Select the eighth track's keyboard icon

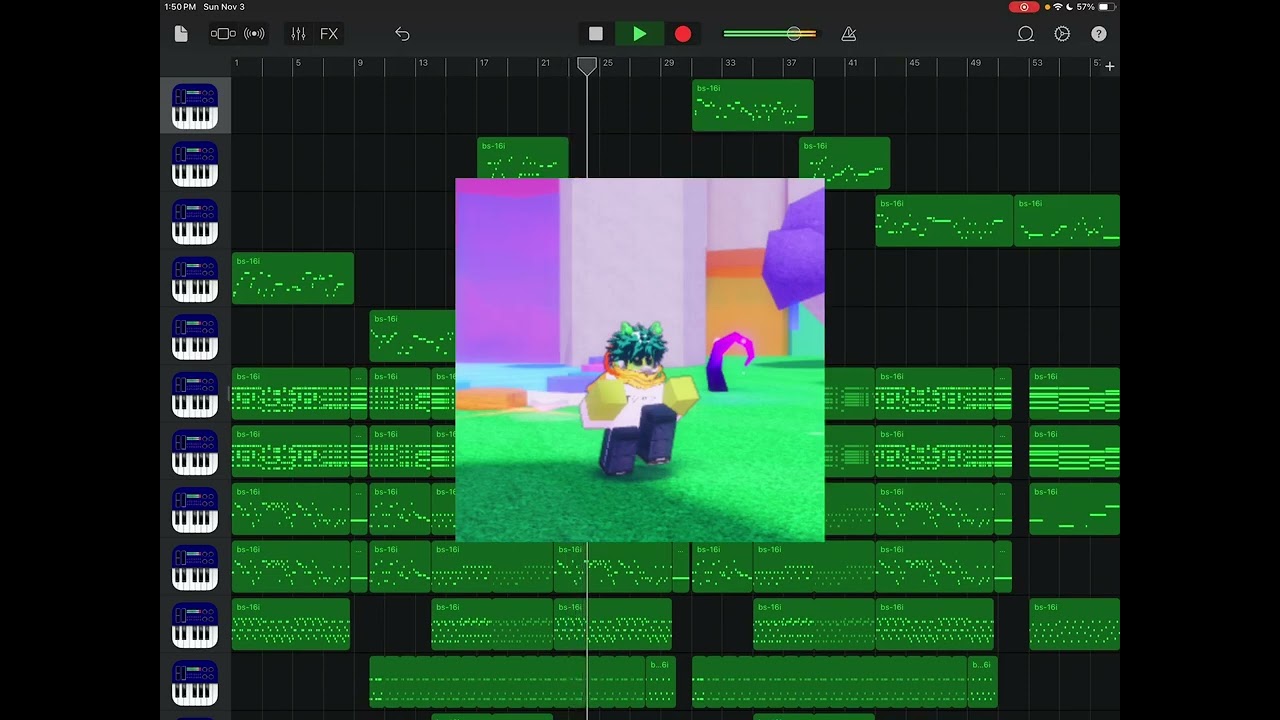(x=195, y=510)
